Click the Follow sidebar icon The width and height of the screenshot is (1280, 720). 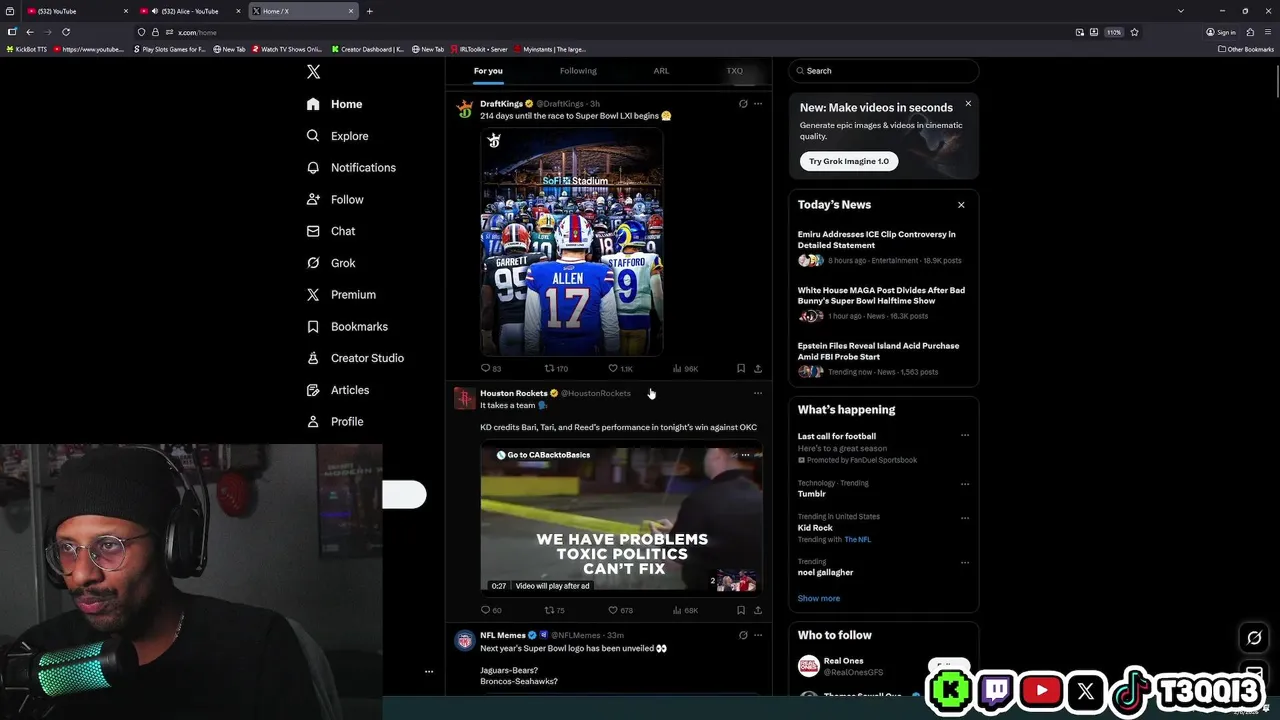coord(313,200)
